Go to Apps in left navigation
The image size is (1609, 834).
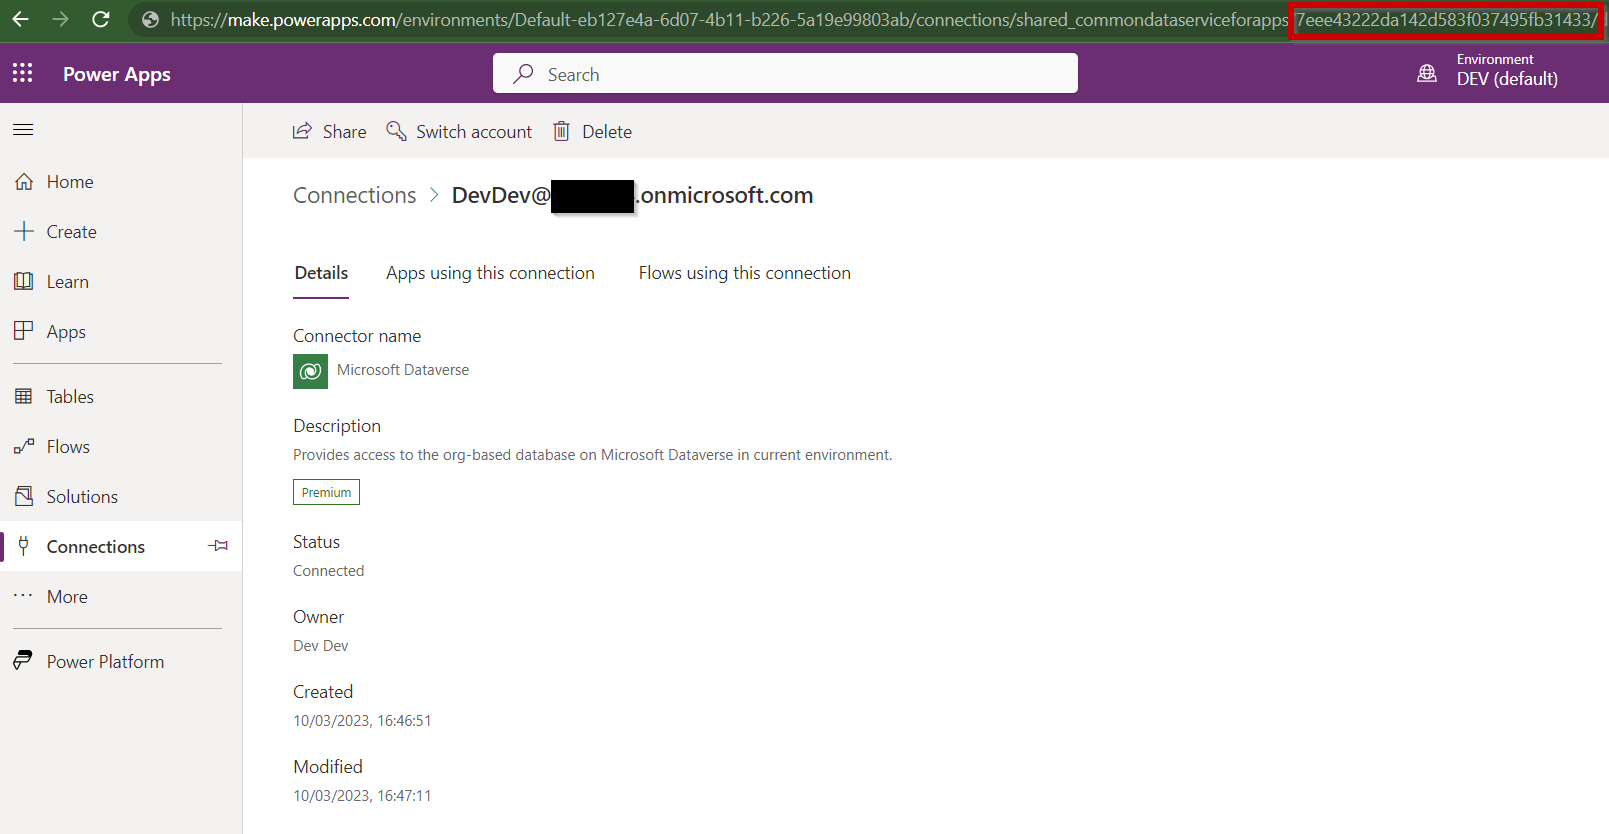tap(121, 331)
